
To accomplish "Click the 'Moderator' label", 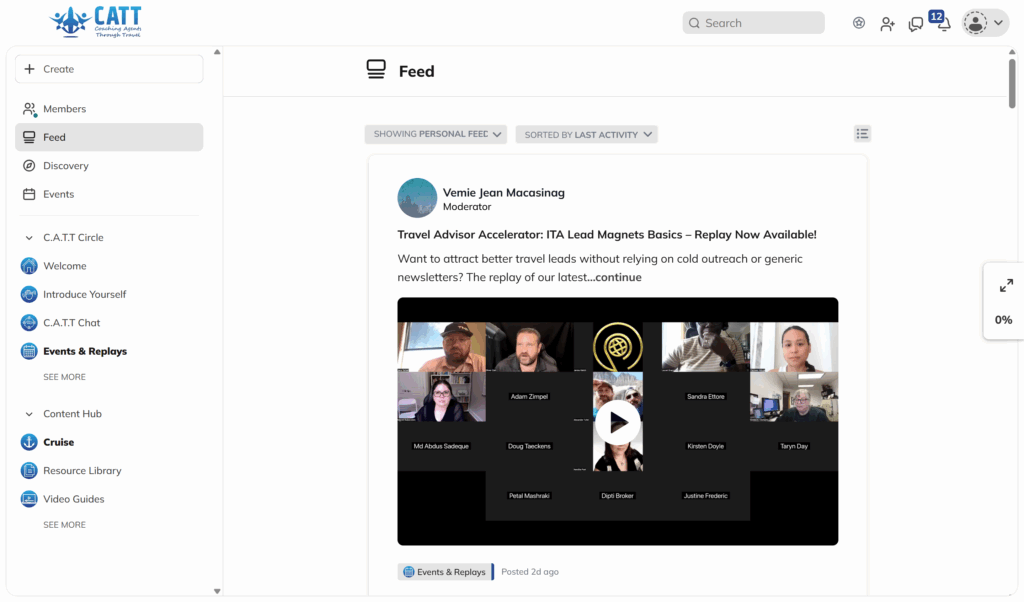I will pos(467,207).
